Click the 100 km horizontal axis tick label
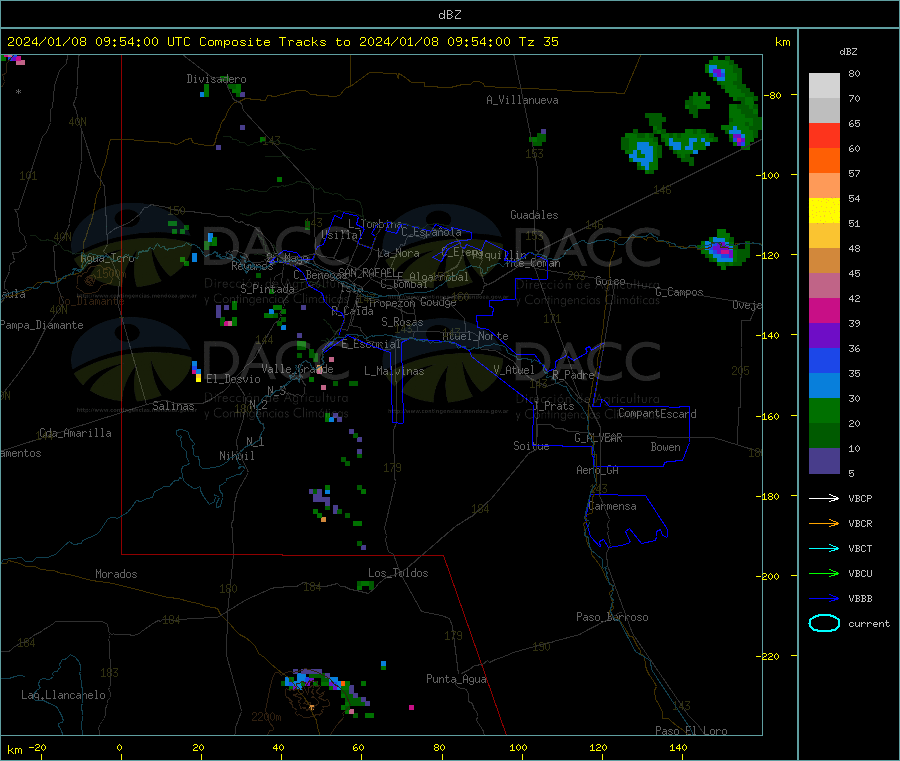 (518, 747)
